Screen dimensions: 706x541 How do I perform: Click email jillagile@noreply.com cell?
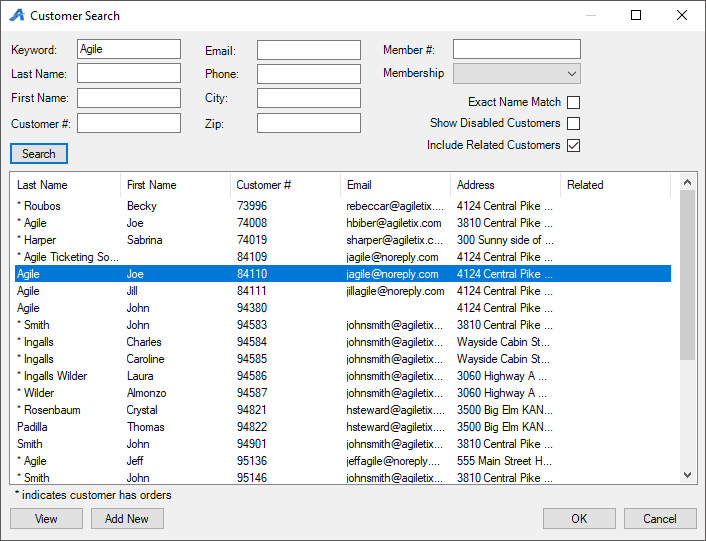point(395,291)
